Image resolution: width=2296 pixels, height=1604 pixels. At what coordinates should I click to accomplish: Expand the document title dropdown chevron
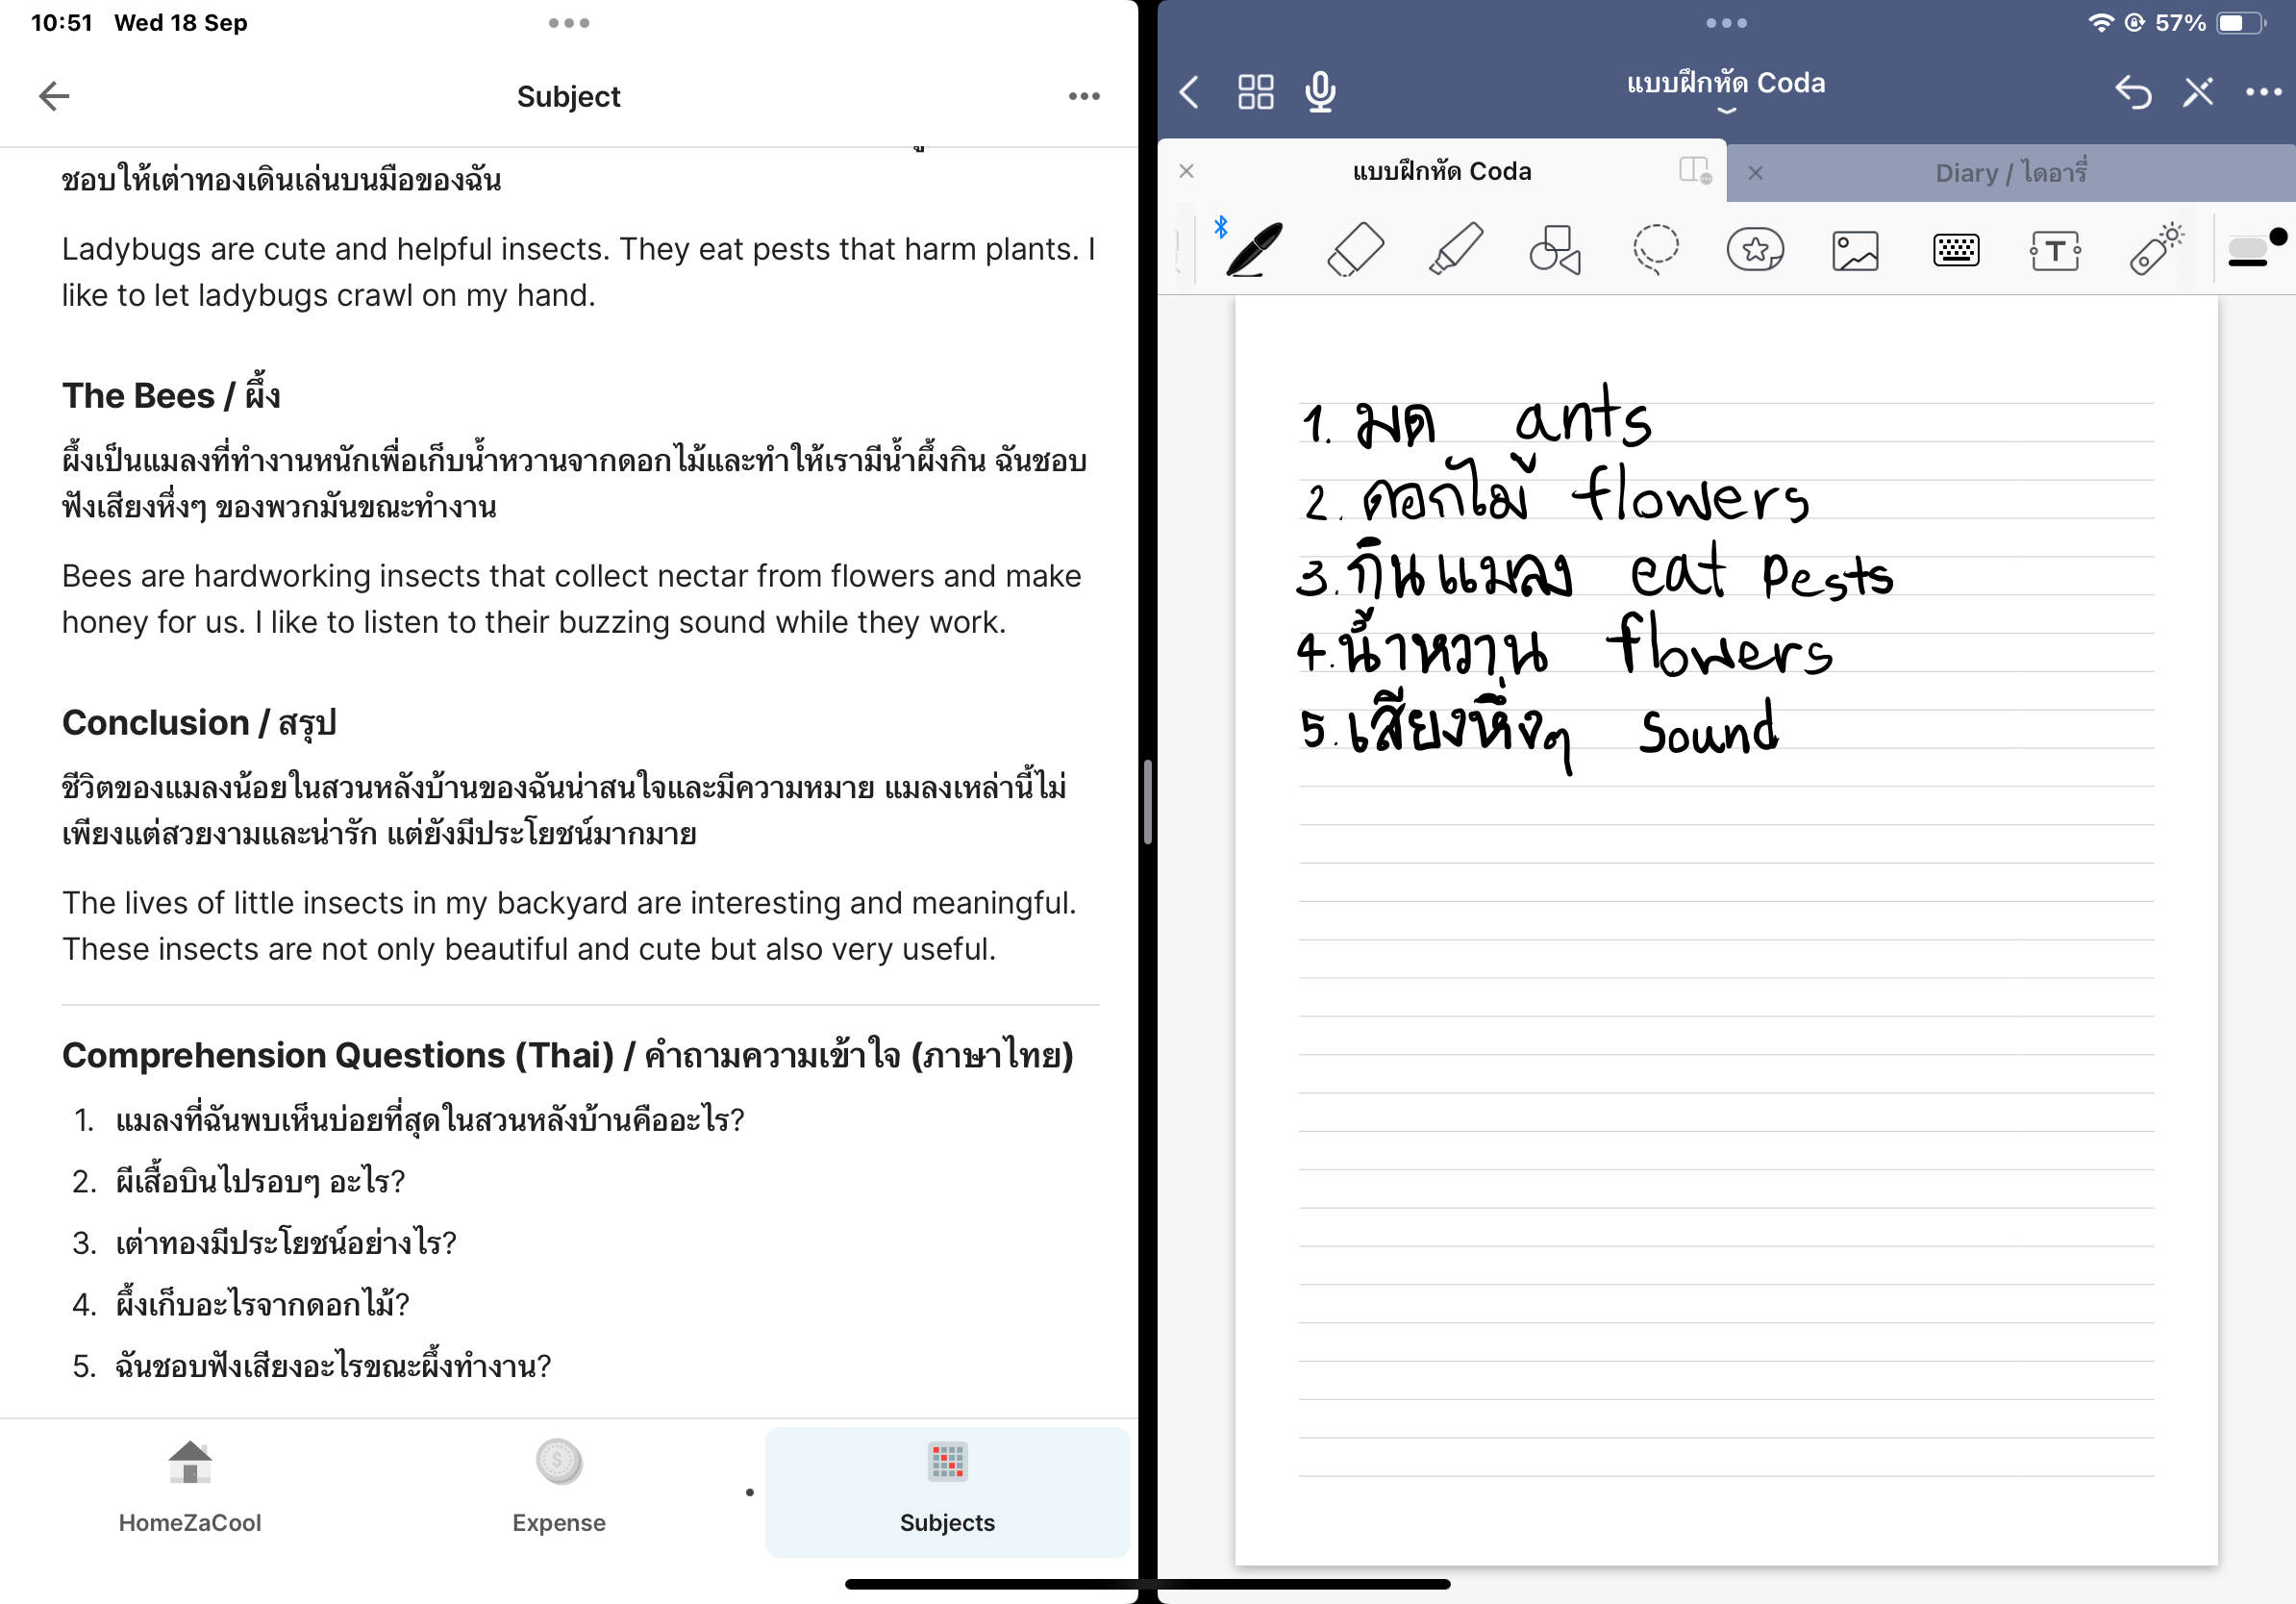tap(1726, 111)
